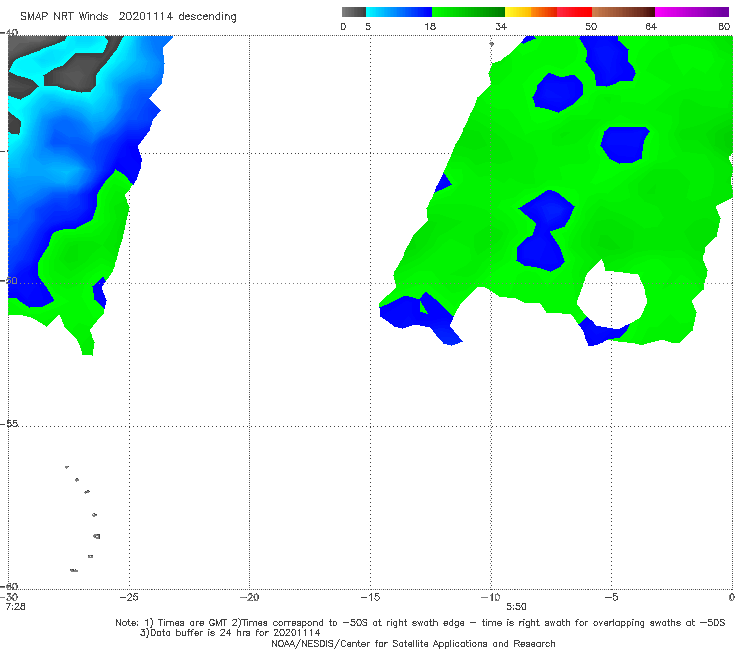
Task: Click the '-55' latitude axis label
Action: pyautogui.click(x=9, y=424)
